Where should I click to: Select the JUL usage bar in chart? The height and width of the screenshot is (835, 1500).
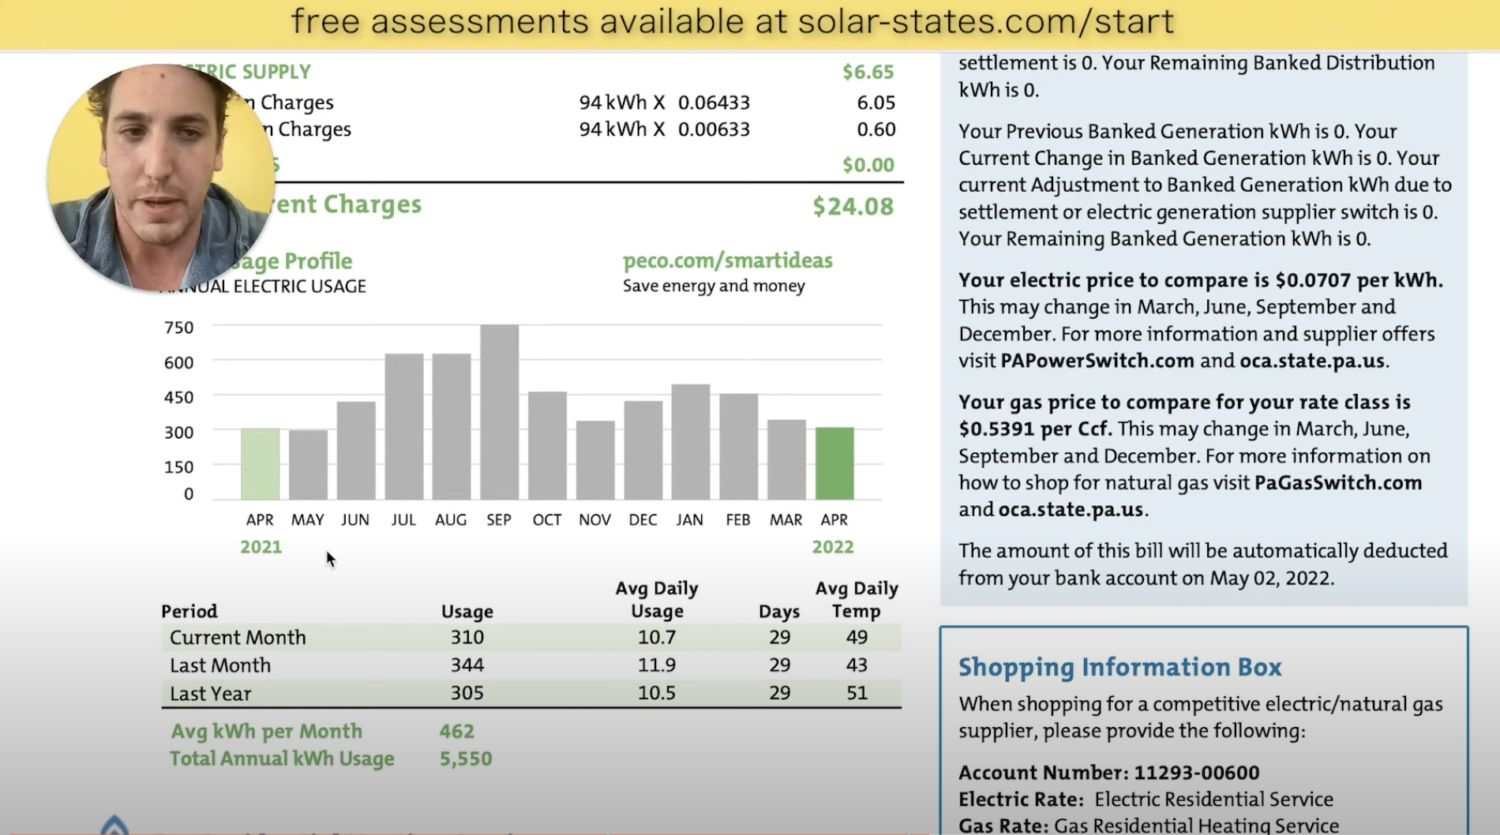coord(403,426)
